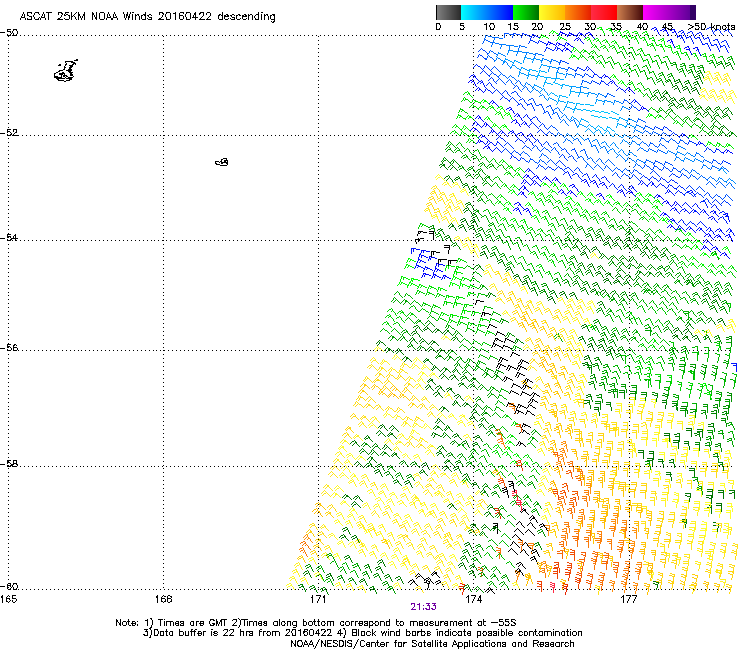Select the '-58' latitude axis label
This screenshot has width=740, height=650.
pos(9,464)
